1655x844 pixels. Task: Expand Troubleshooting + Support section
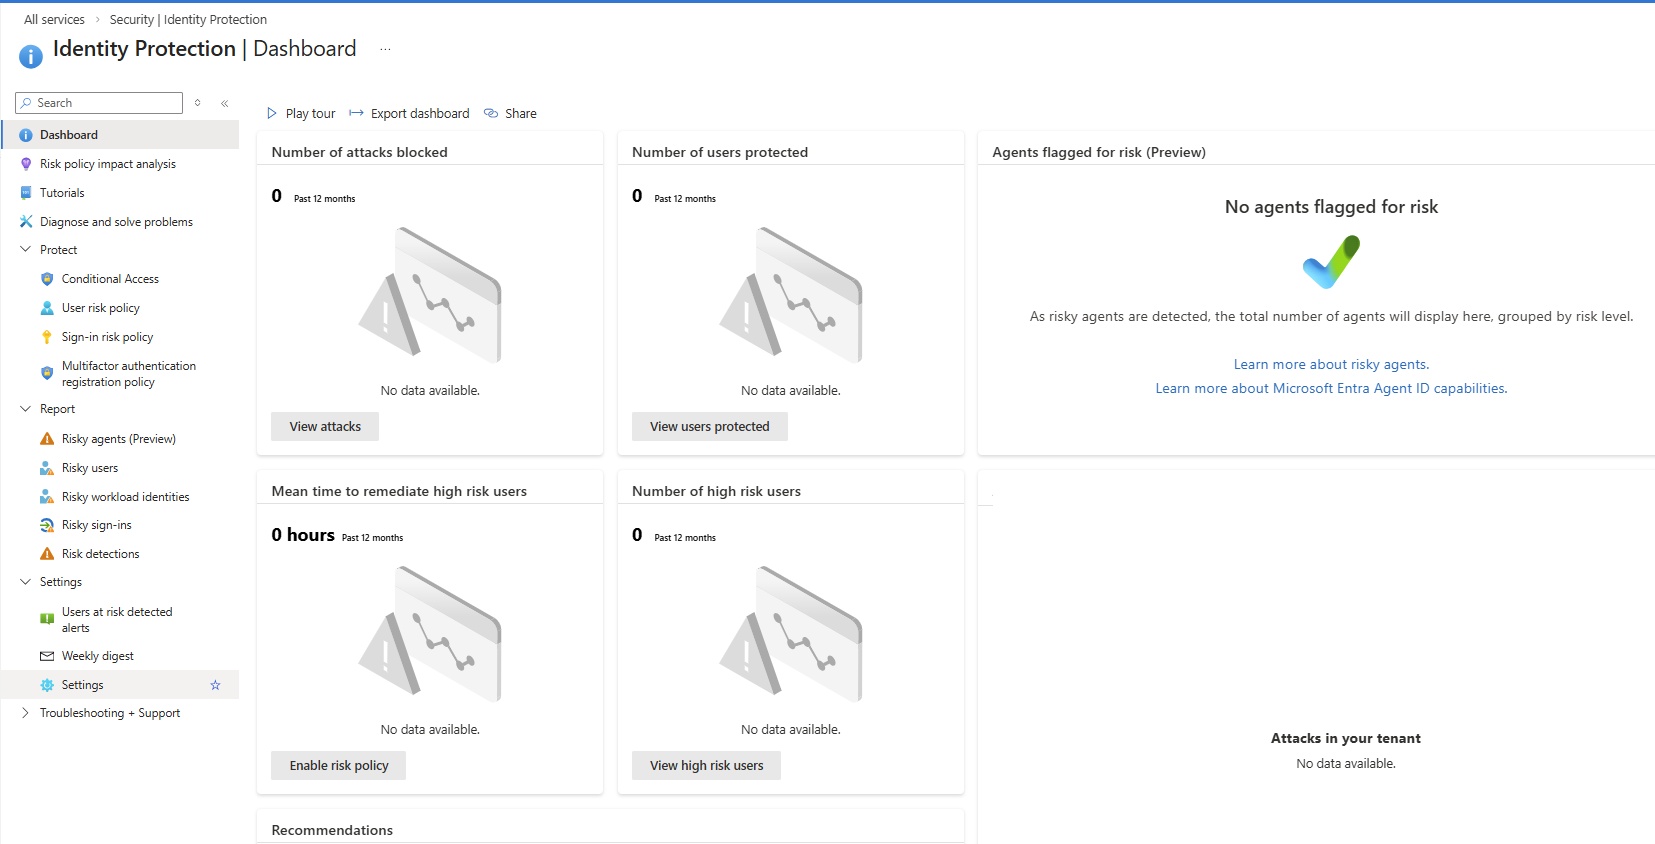(26, 713)
